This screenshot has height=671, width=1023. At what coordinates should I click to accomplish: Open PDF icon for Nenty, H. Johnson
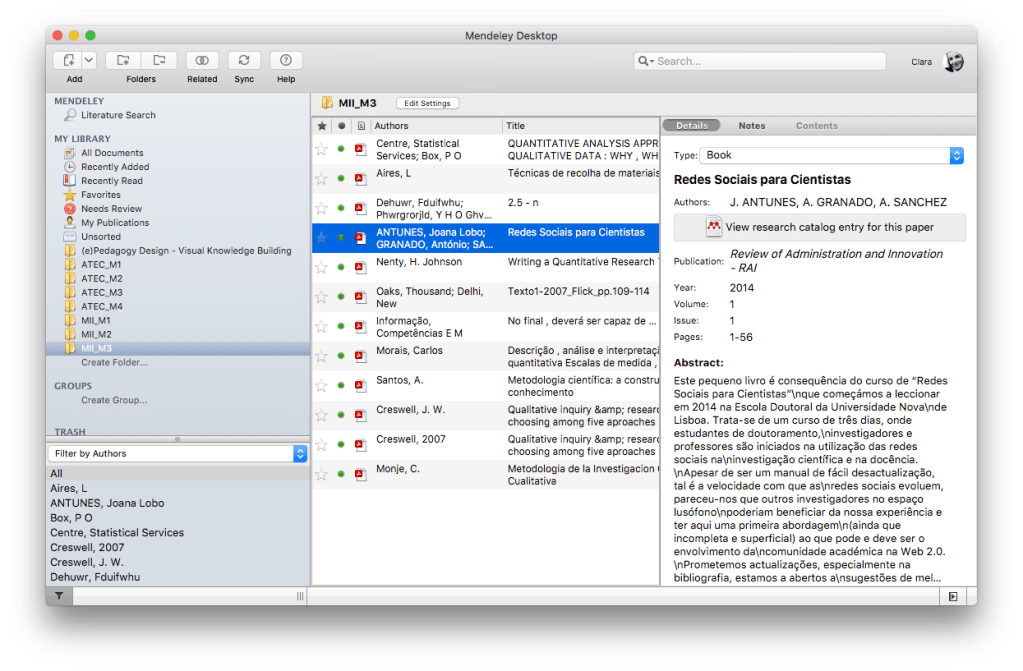361,267
